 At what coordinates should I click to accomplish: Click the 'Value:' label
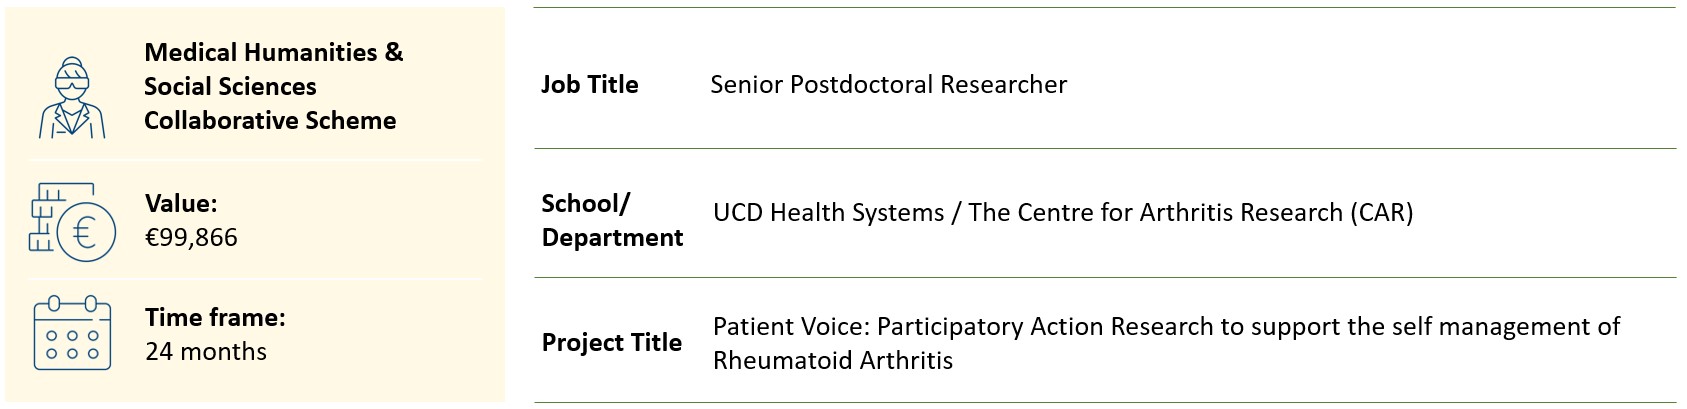(181, 203)
